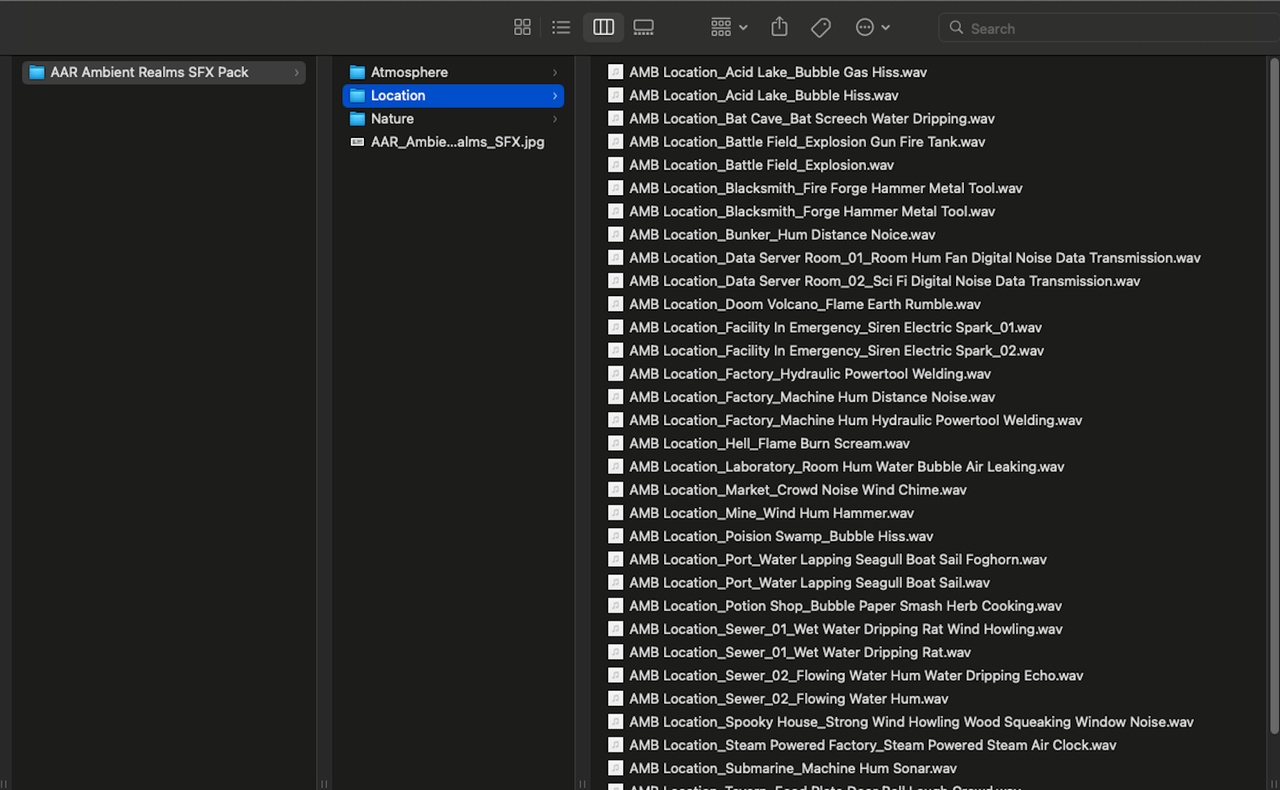
Task: Open the Nature folder
Action: (453, 118)
